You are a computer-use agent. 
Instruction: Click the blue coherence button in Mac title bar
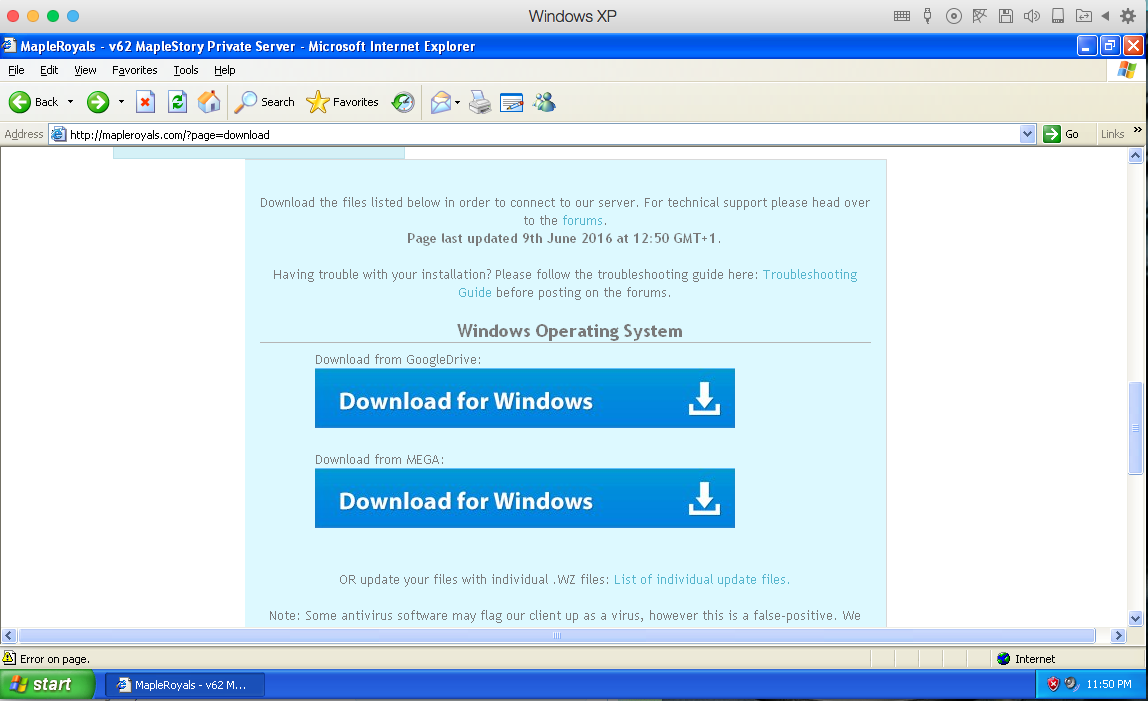[x=72, y=16]
